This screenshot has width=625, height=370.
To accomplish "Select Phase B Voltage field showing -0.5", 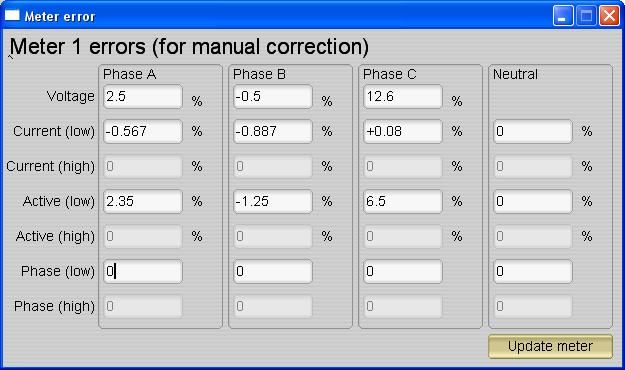I will (273, 96).
